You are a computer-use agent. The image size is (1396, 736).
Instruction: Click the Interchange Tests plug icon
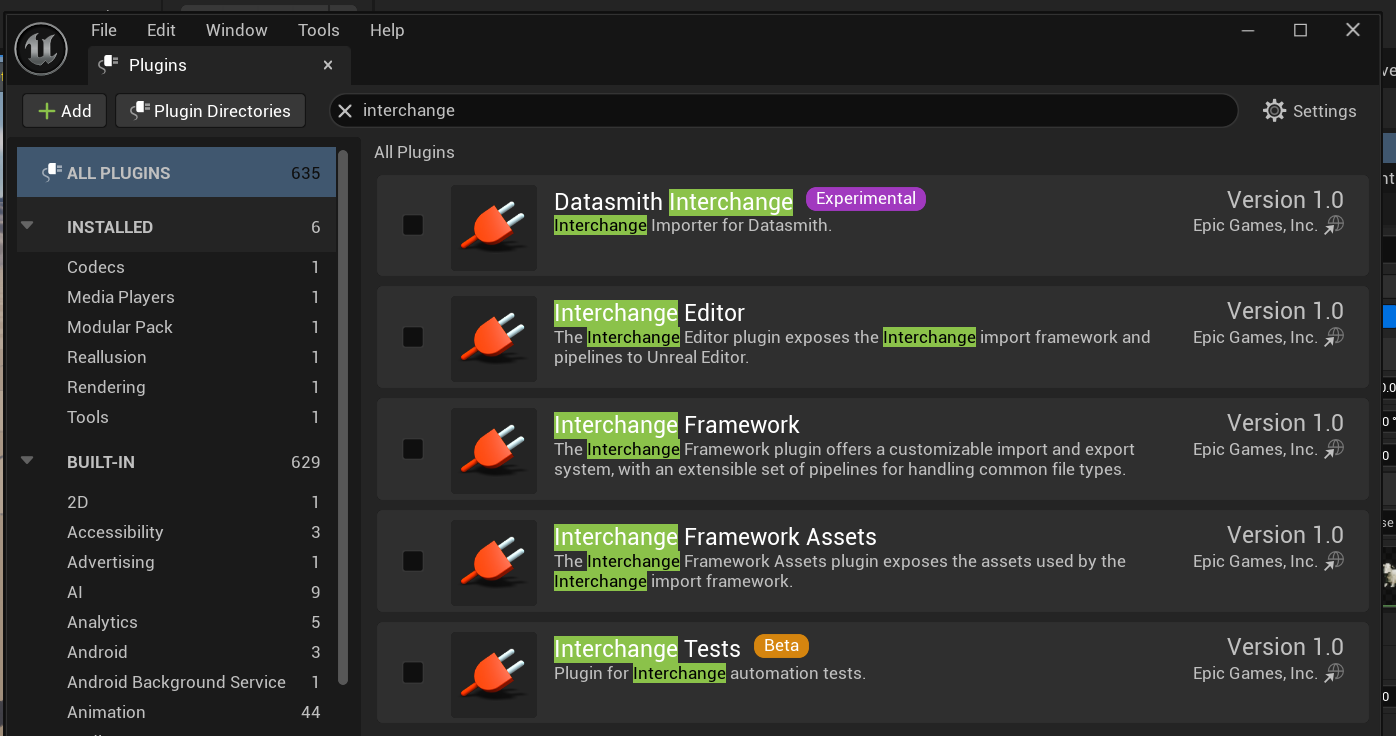pos(494,674)
